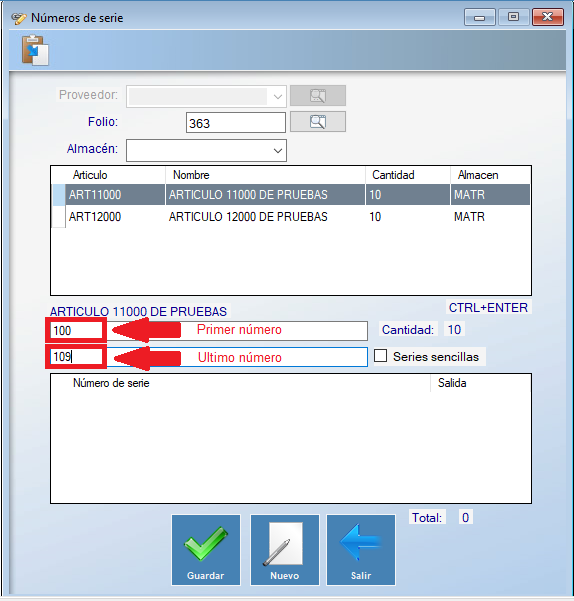Click the Folio field containing 363

click(x=236, y=123)
